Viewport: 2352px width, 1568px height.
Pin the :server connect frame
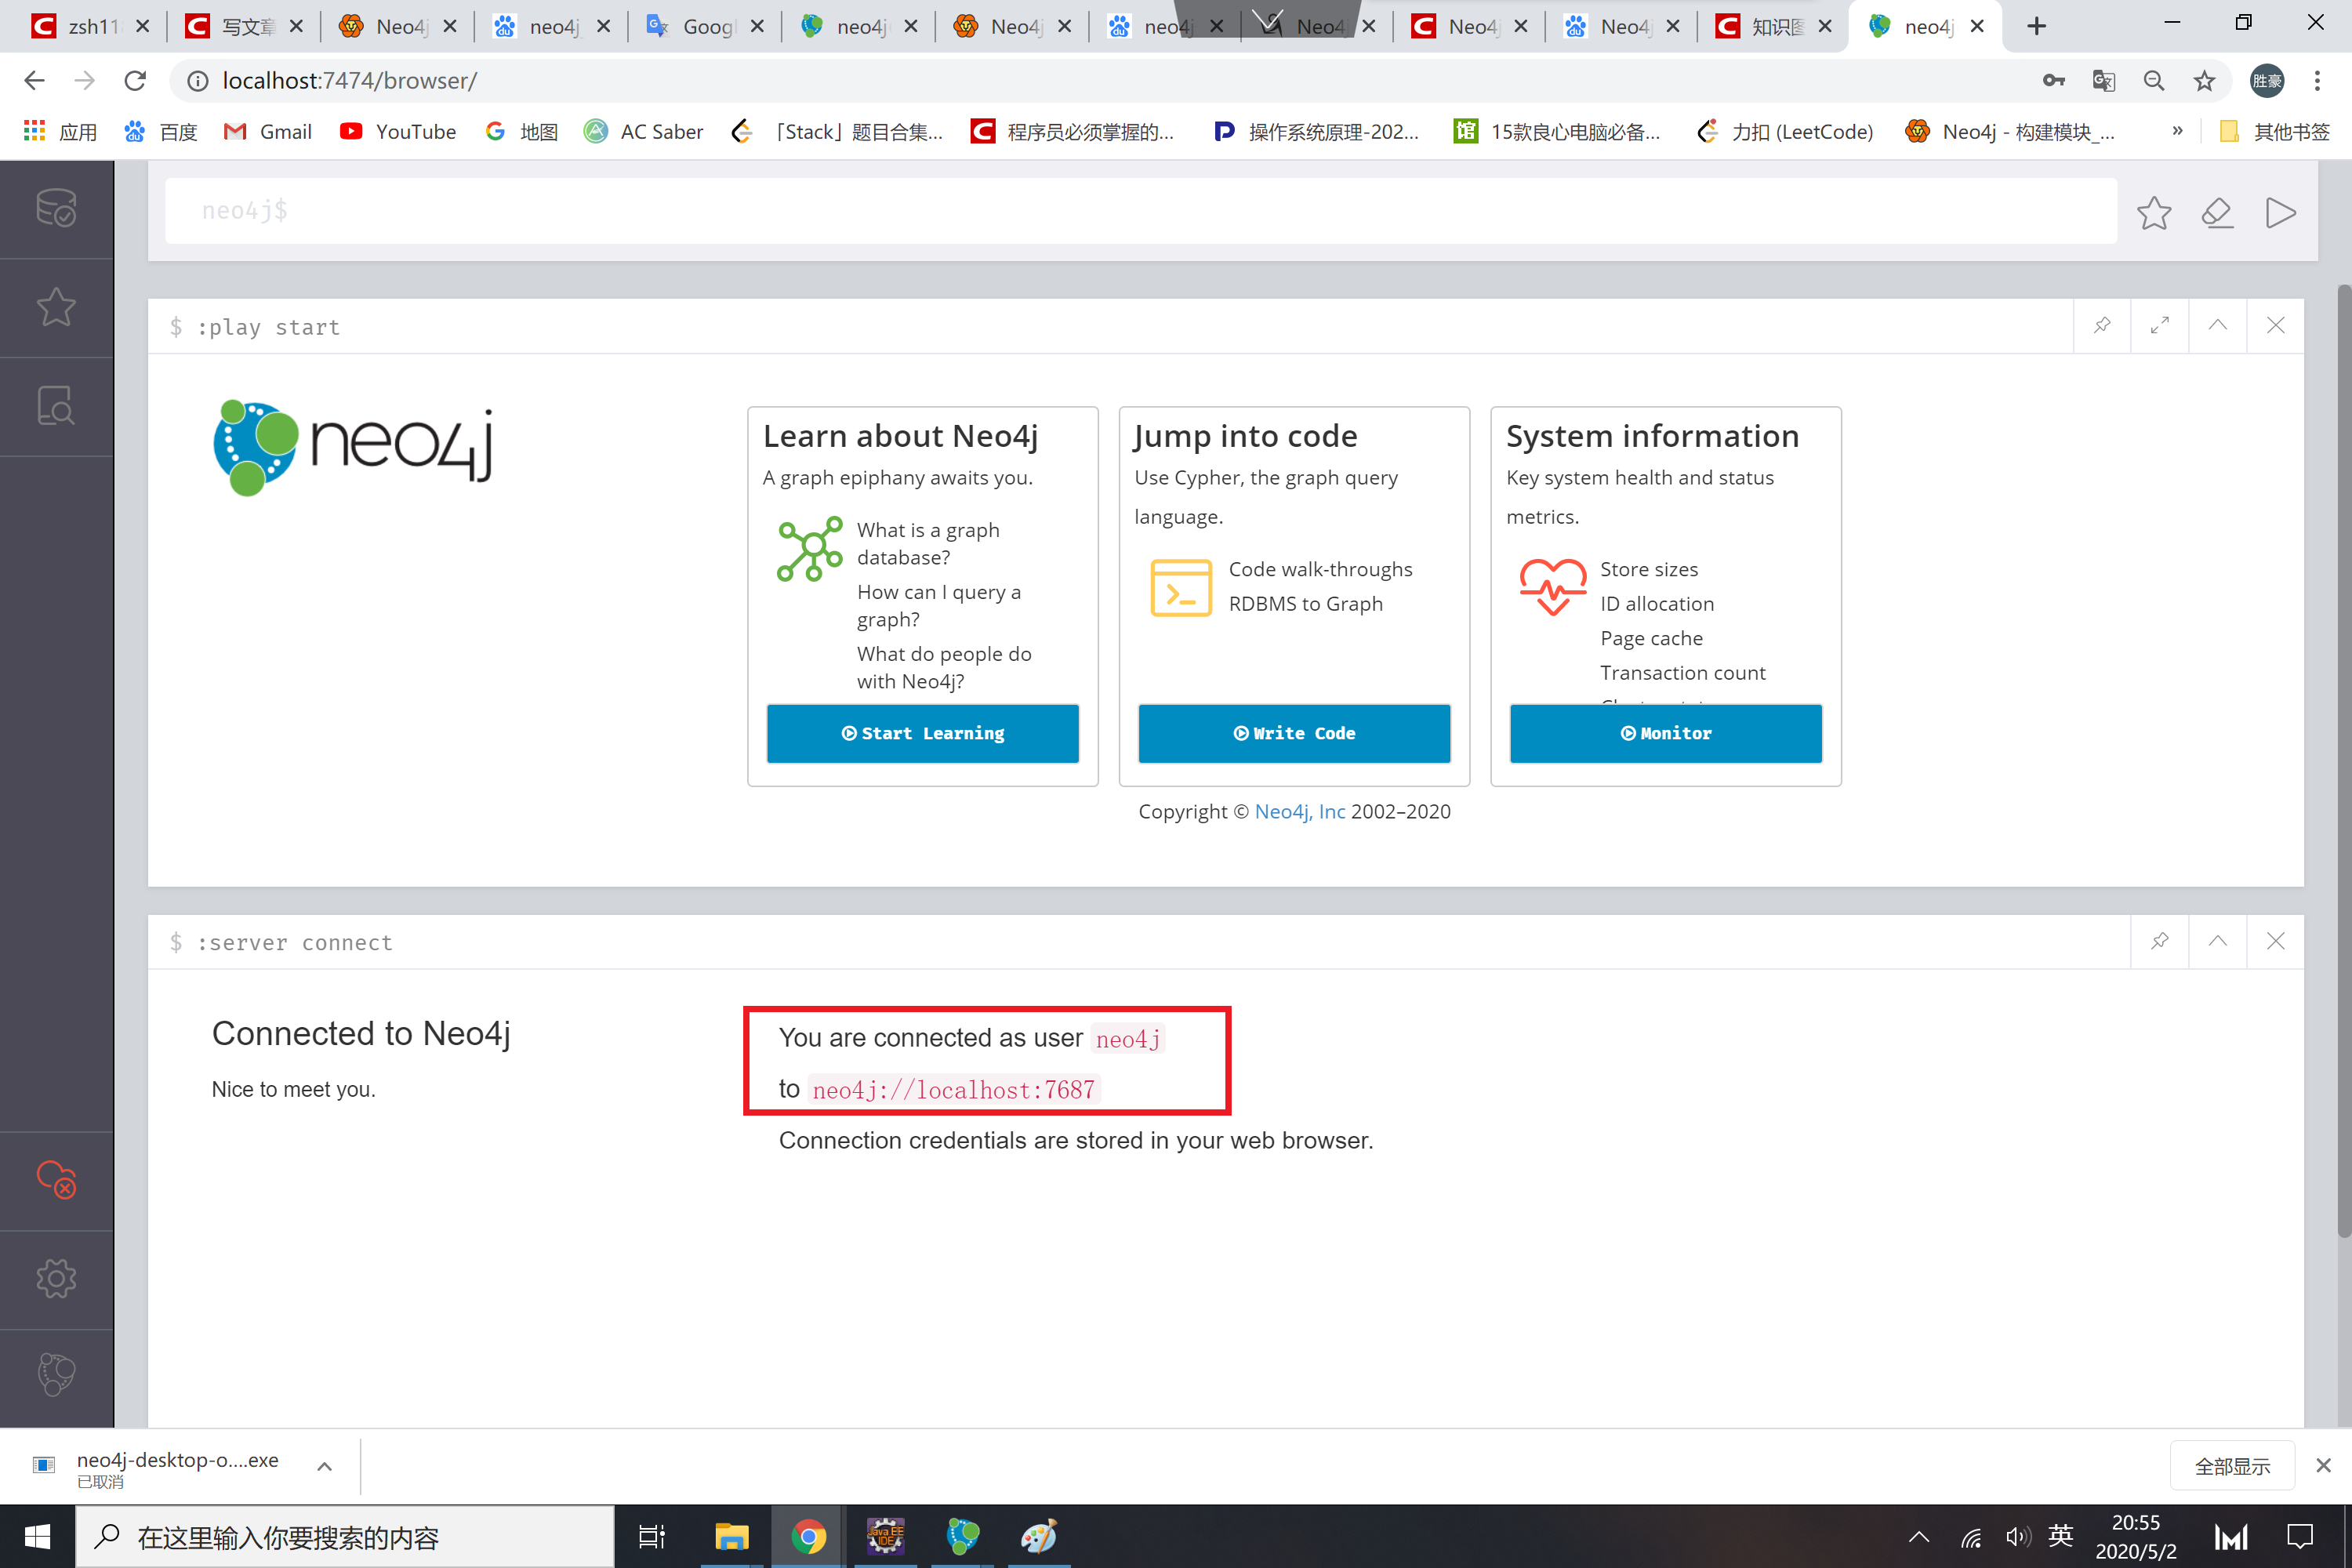click(2159, 941)
